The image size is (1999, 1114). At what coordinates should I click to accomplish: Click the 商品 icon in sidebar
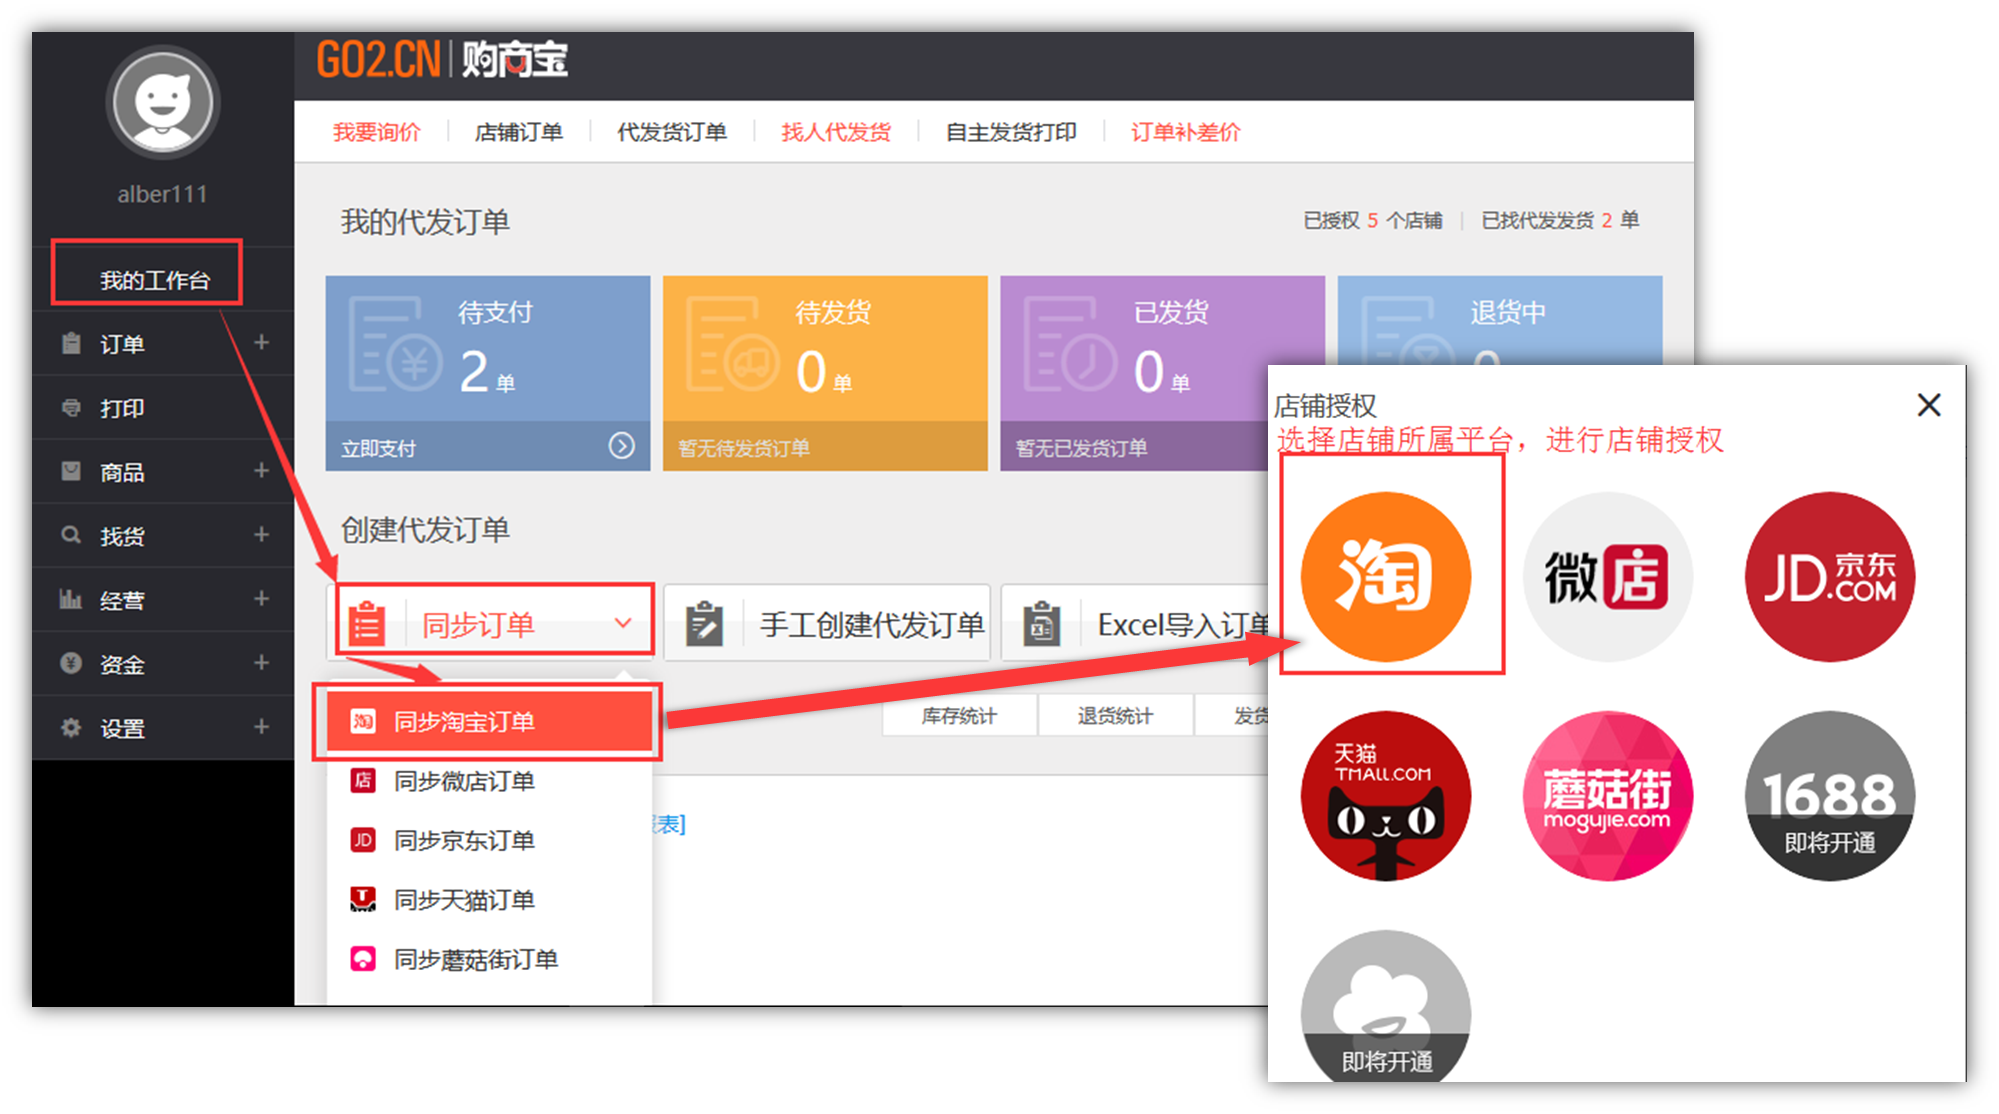(x=71, y=471)
